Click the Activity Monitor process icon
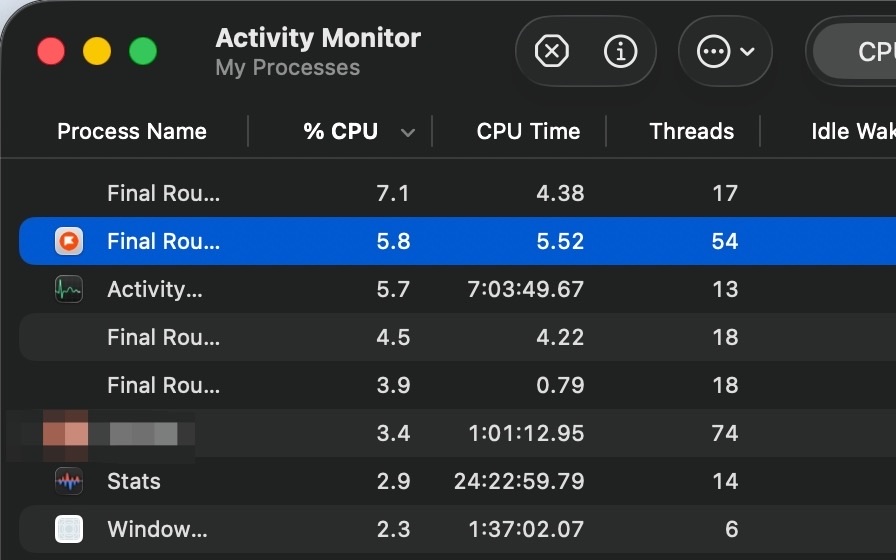896x560 pixels. 69,289
